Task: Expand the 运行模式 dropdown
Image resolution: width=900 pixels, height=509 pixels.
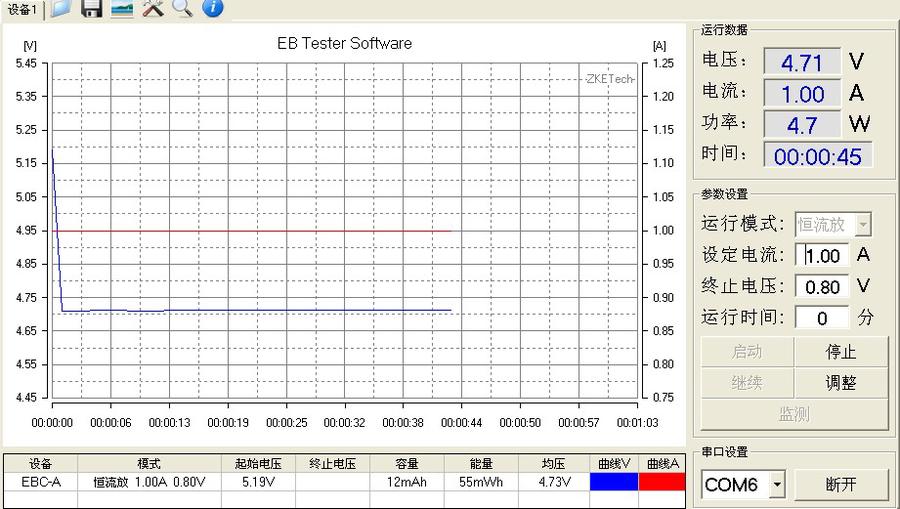Action: pyautogui.click(x=863, y=224)
